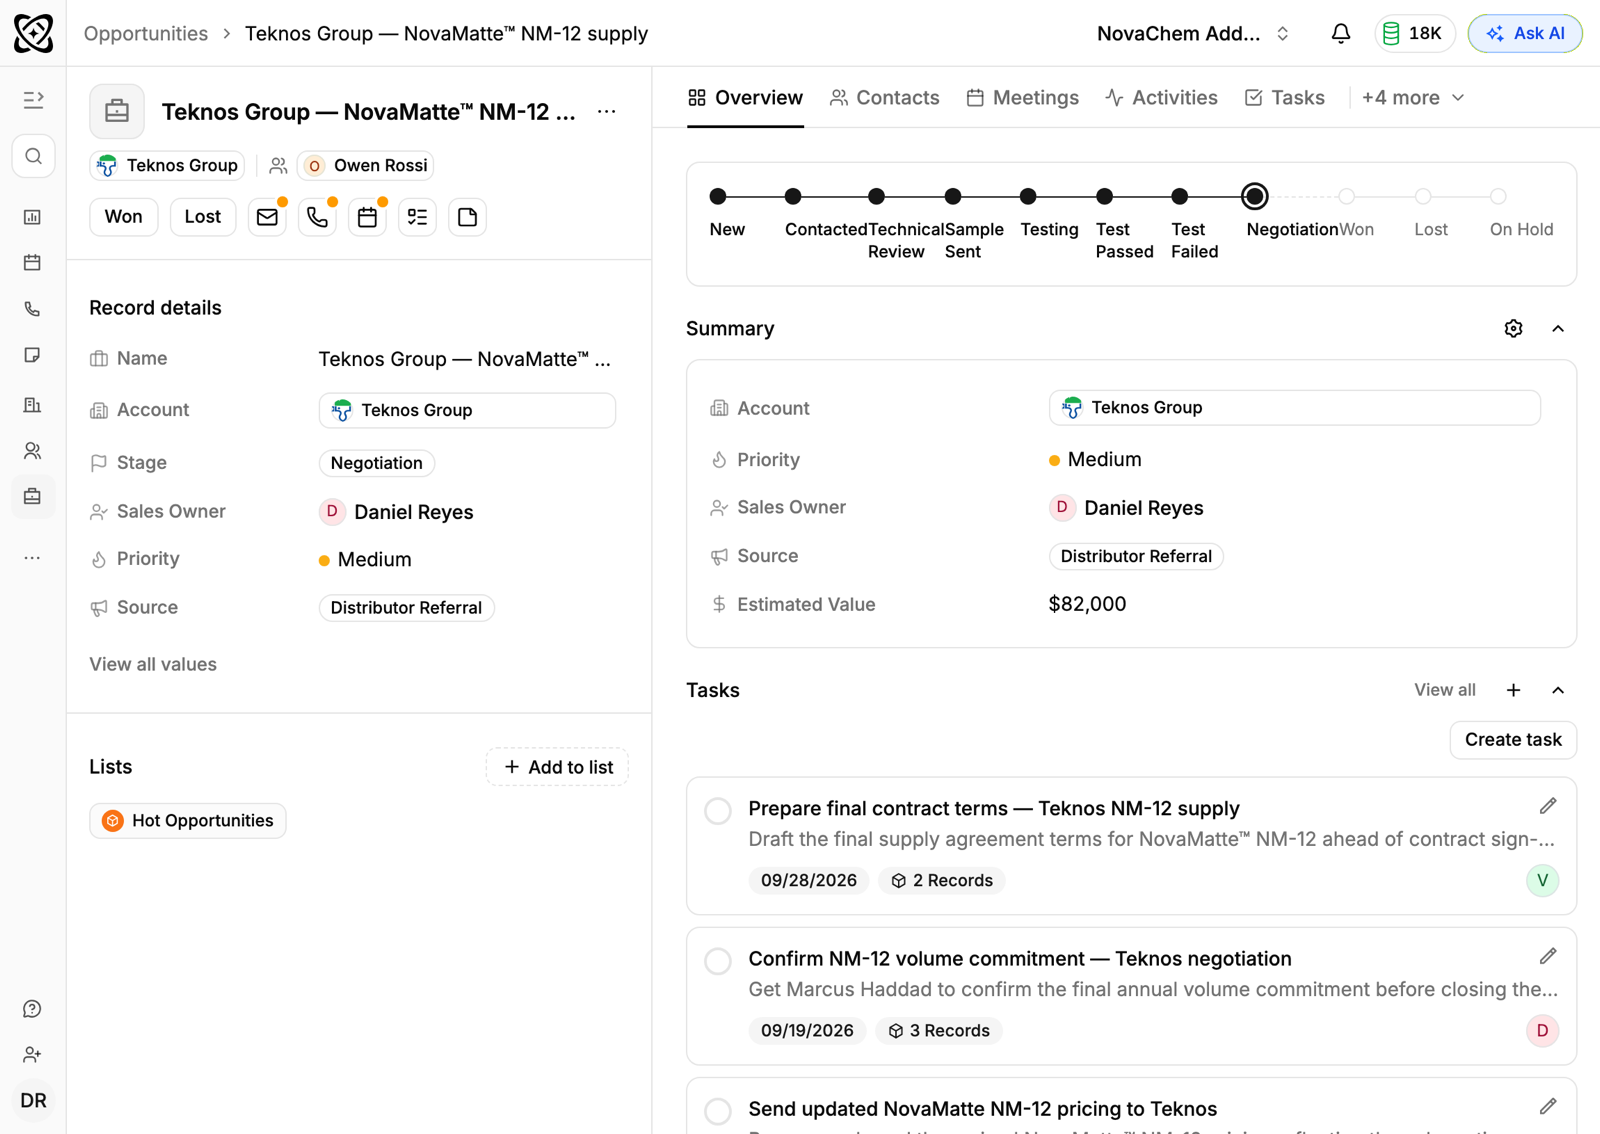This screenshot has width=1600, height=1134.
Task: Open the notifications bell
Action: 1341,33
